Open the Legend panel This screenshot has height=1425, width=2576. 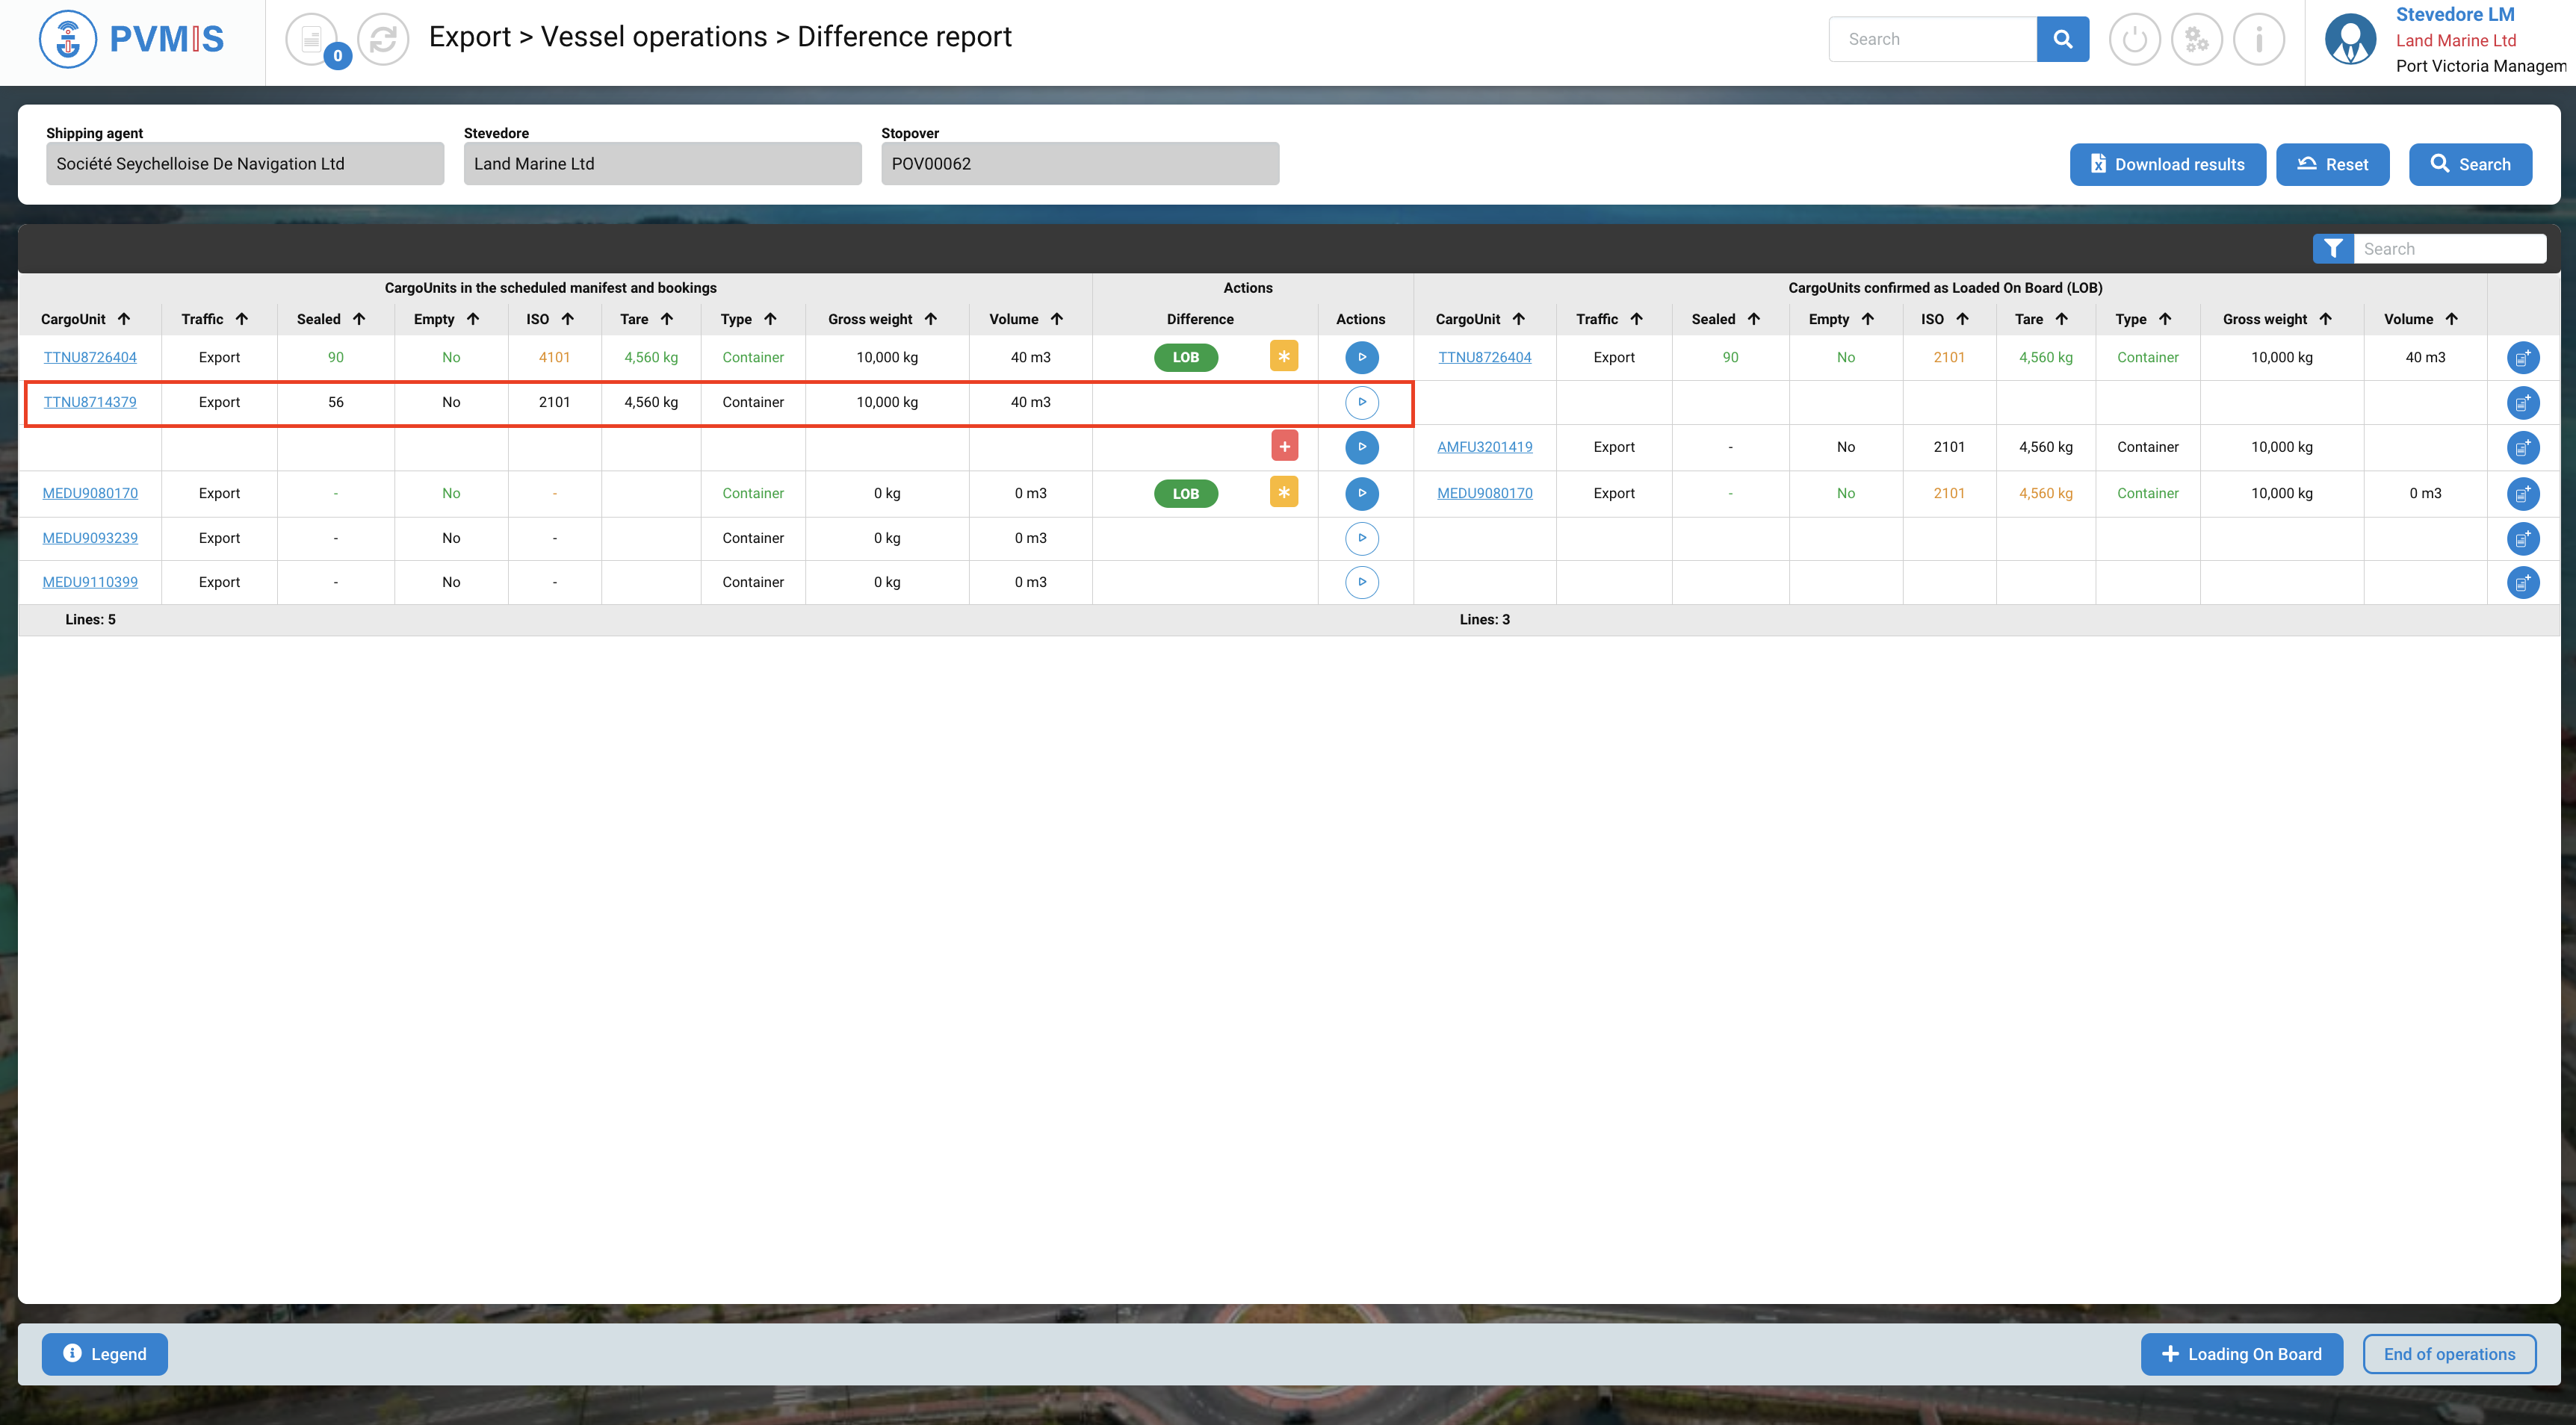105,1354
